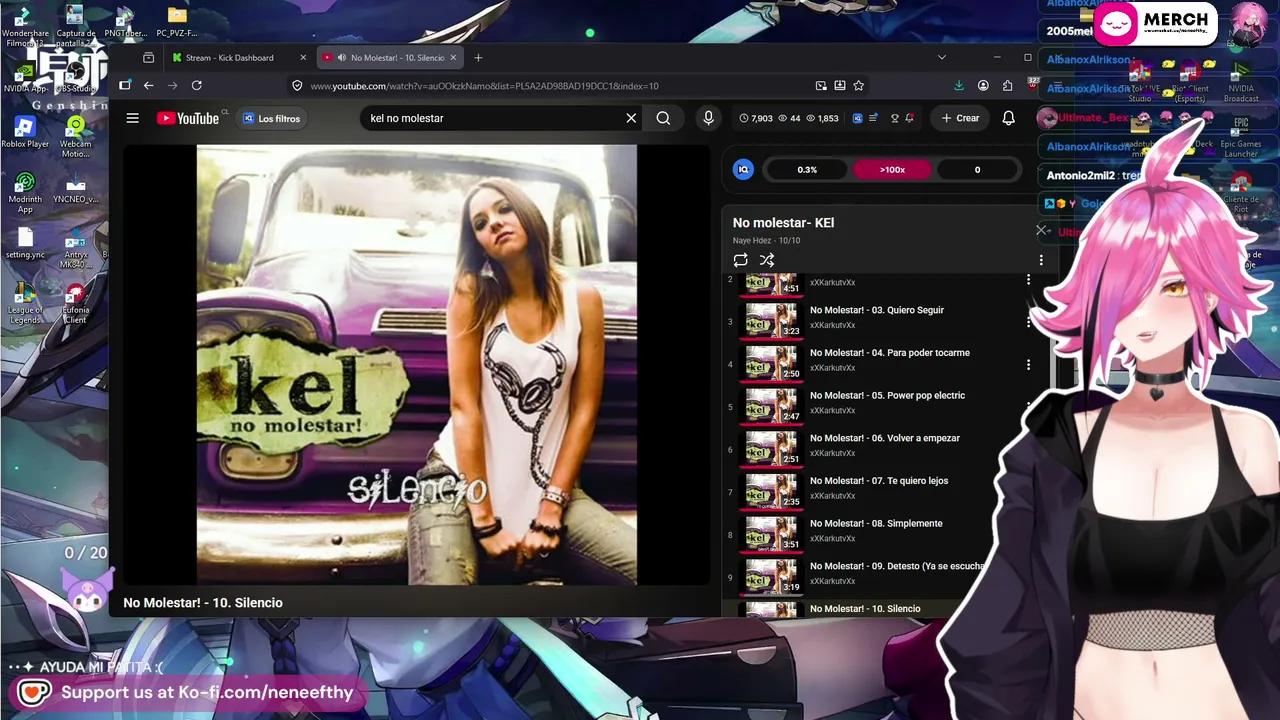The image size is (1280, 720).
Task: Open the 'Captura de pantalla' desktop file
Action: (x=75, y=27)
